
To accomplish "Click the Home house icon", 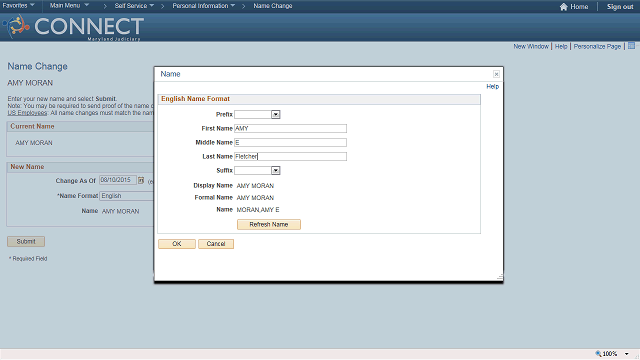I will [563, 7].
